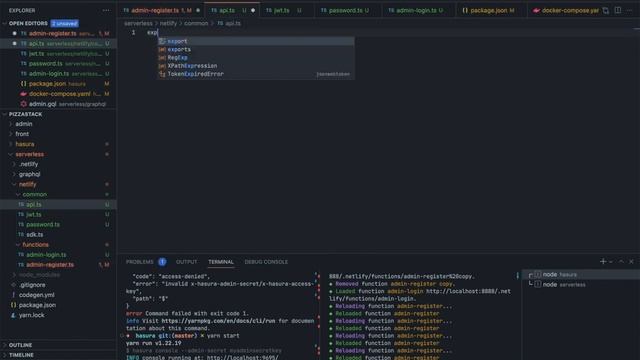Viewport: 640px width, 360px height.
Task: Open the yarnpkg docs link in terminal
Action: pyautogui.click(x=218, y=321)
